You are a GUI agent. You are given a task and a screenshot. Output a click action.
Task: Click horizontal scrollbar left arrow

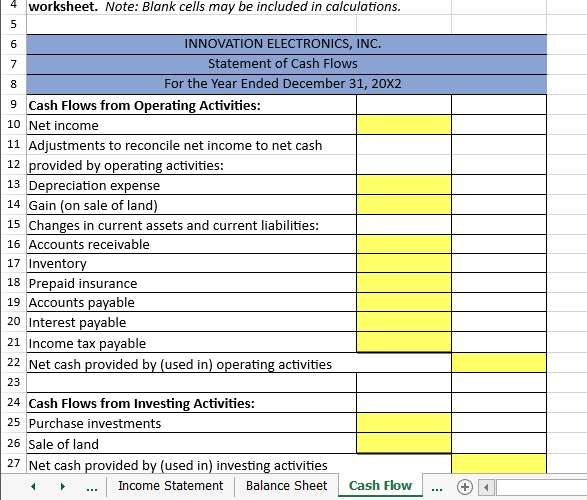point(486,487)
